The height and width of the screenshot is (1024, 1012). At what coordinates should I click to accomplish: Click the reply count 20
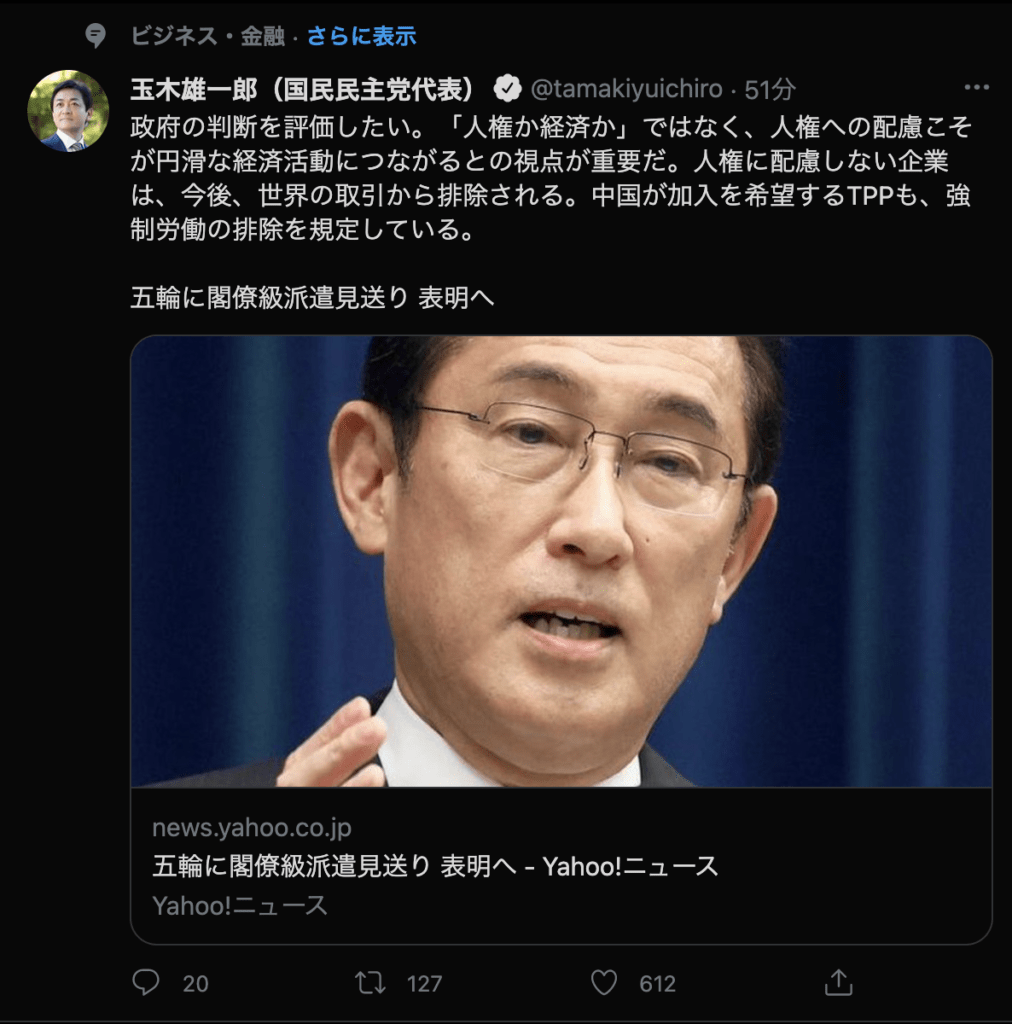point(195,984)
